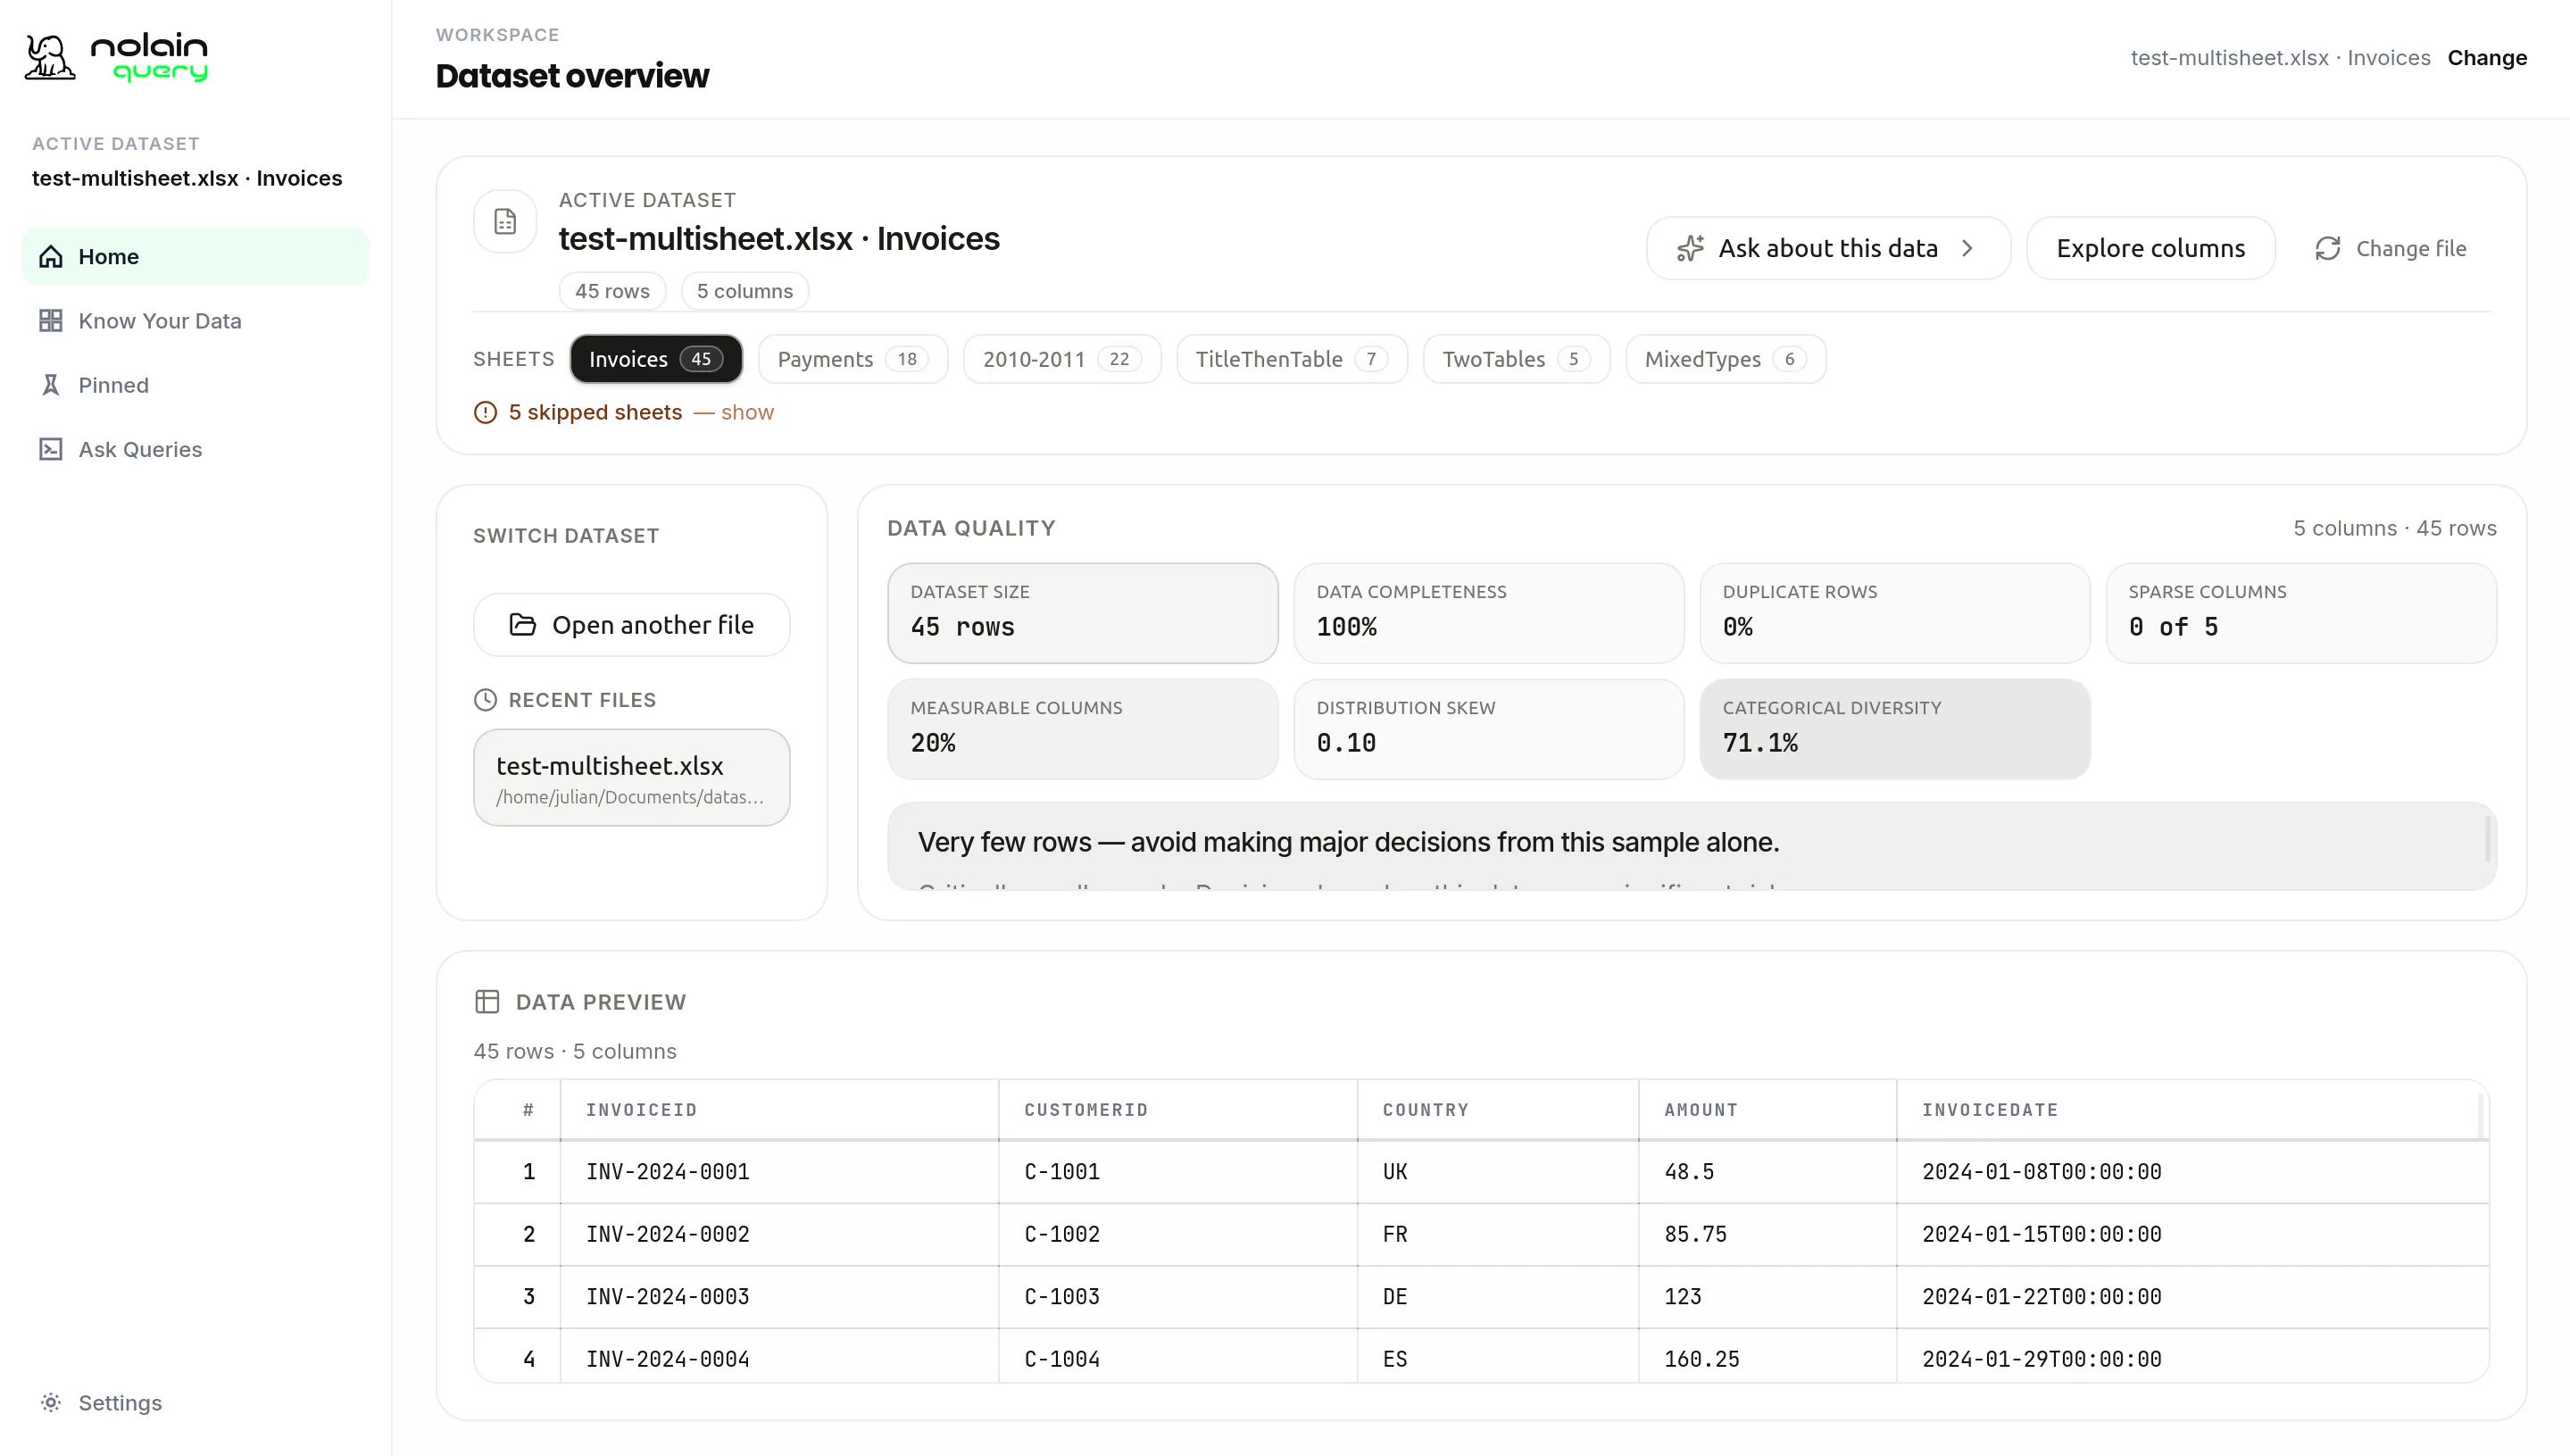Select the Home sidebar item
This screenshot has height=1456, width=2570.
click(x=195, y=257)
